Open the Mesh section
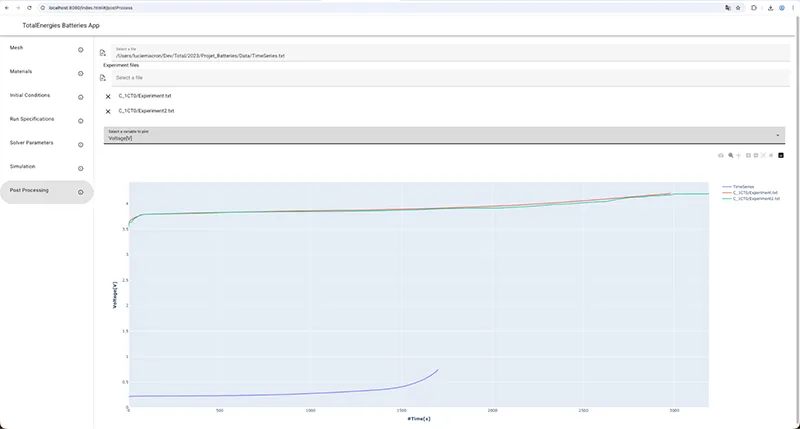The height and width of the screenshot is (429, 800). coord(16,47)
